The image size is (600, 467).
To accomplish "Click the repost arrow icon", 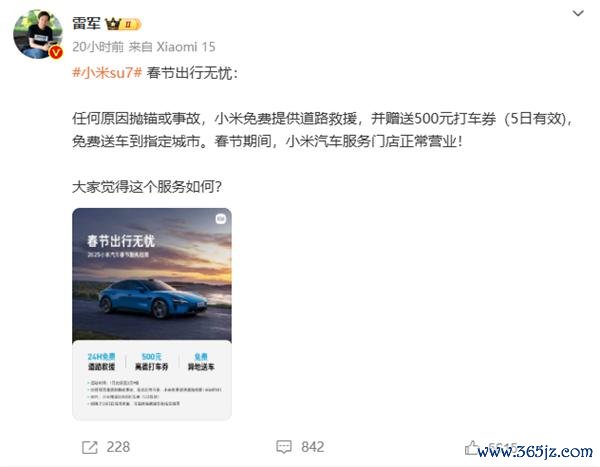I will point(90,447).
